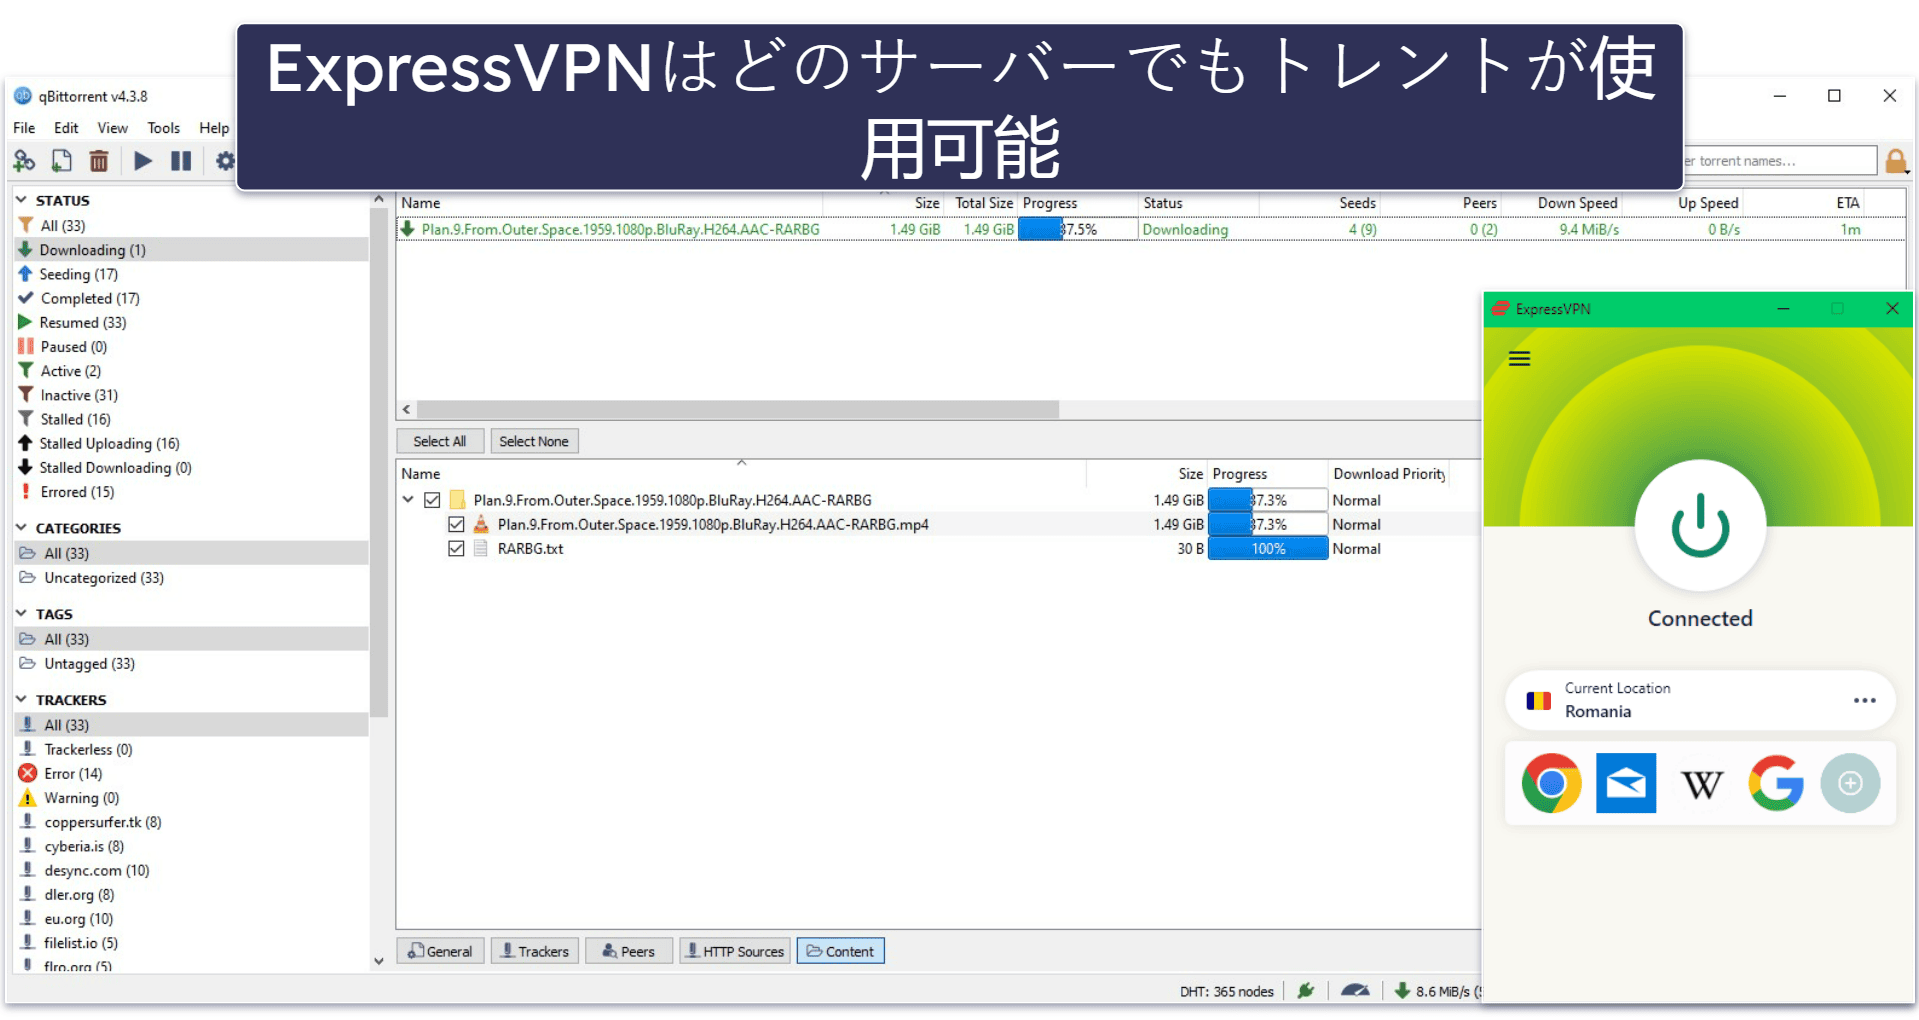Filter by coppersurfer.tk tracker

click(x=191, y=822)
